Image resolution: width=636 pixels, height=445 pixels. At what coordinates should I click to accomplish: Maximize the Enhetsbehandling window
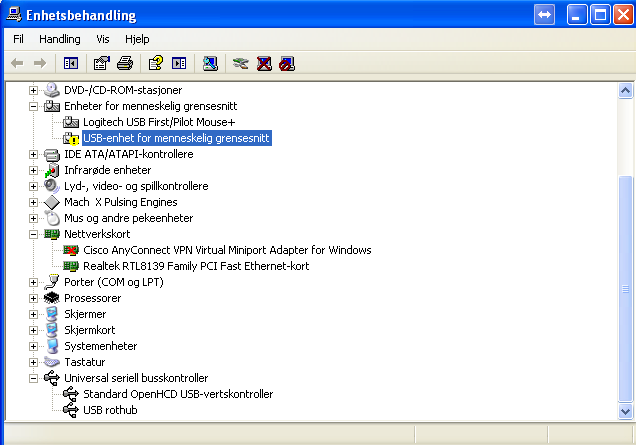(600, 15)
